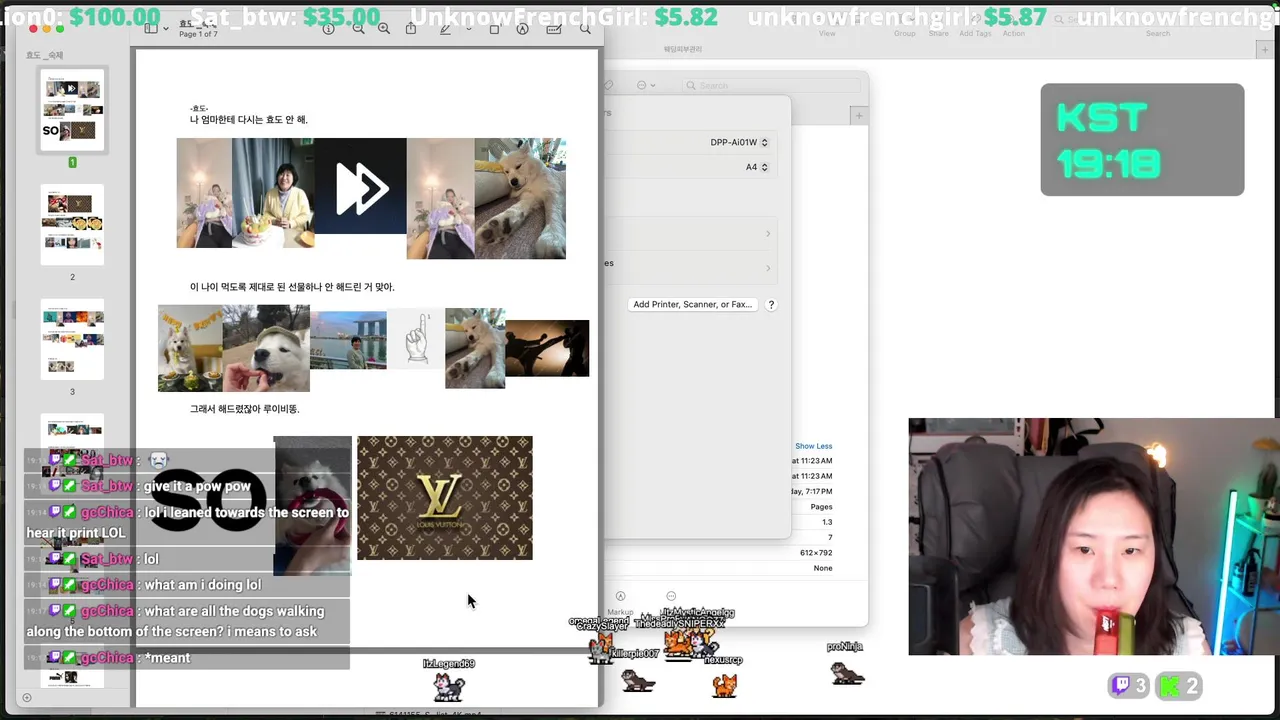Zoom in on the PDF page
Screen dimensions: 1280x720
pyautogui.click(x=384, y=29)
